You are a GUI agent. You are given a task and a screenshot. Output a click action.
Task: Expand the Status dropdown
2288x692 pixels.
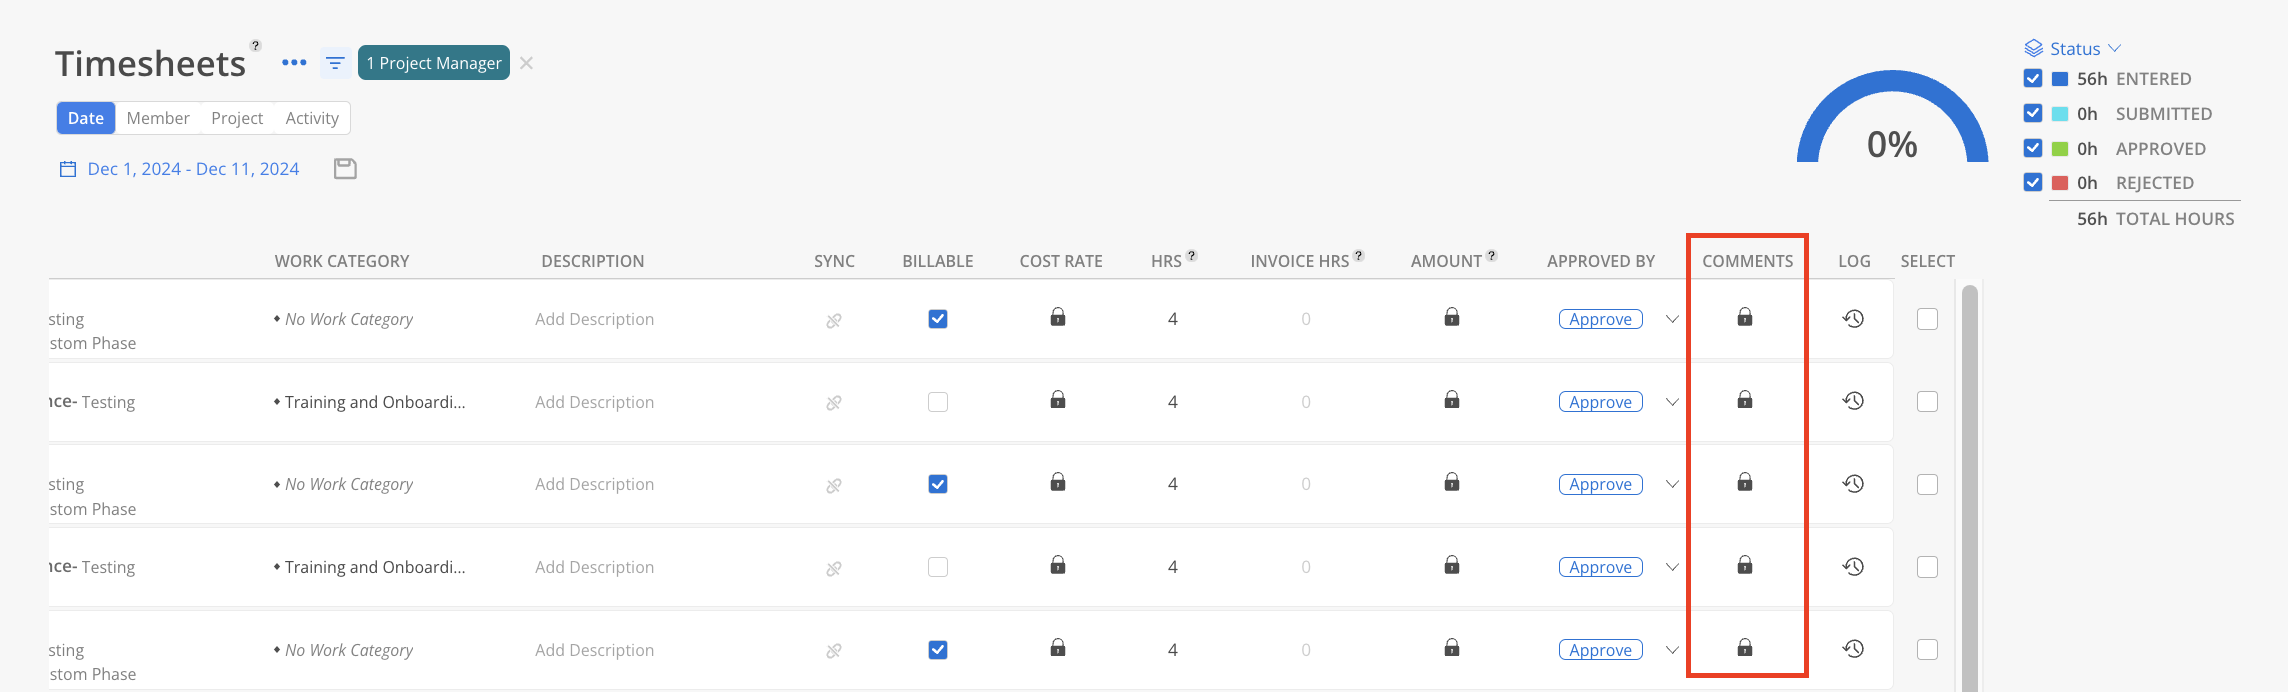coord(2074,48)
